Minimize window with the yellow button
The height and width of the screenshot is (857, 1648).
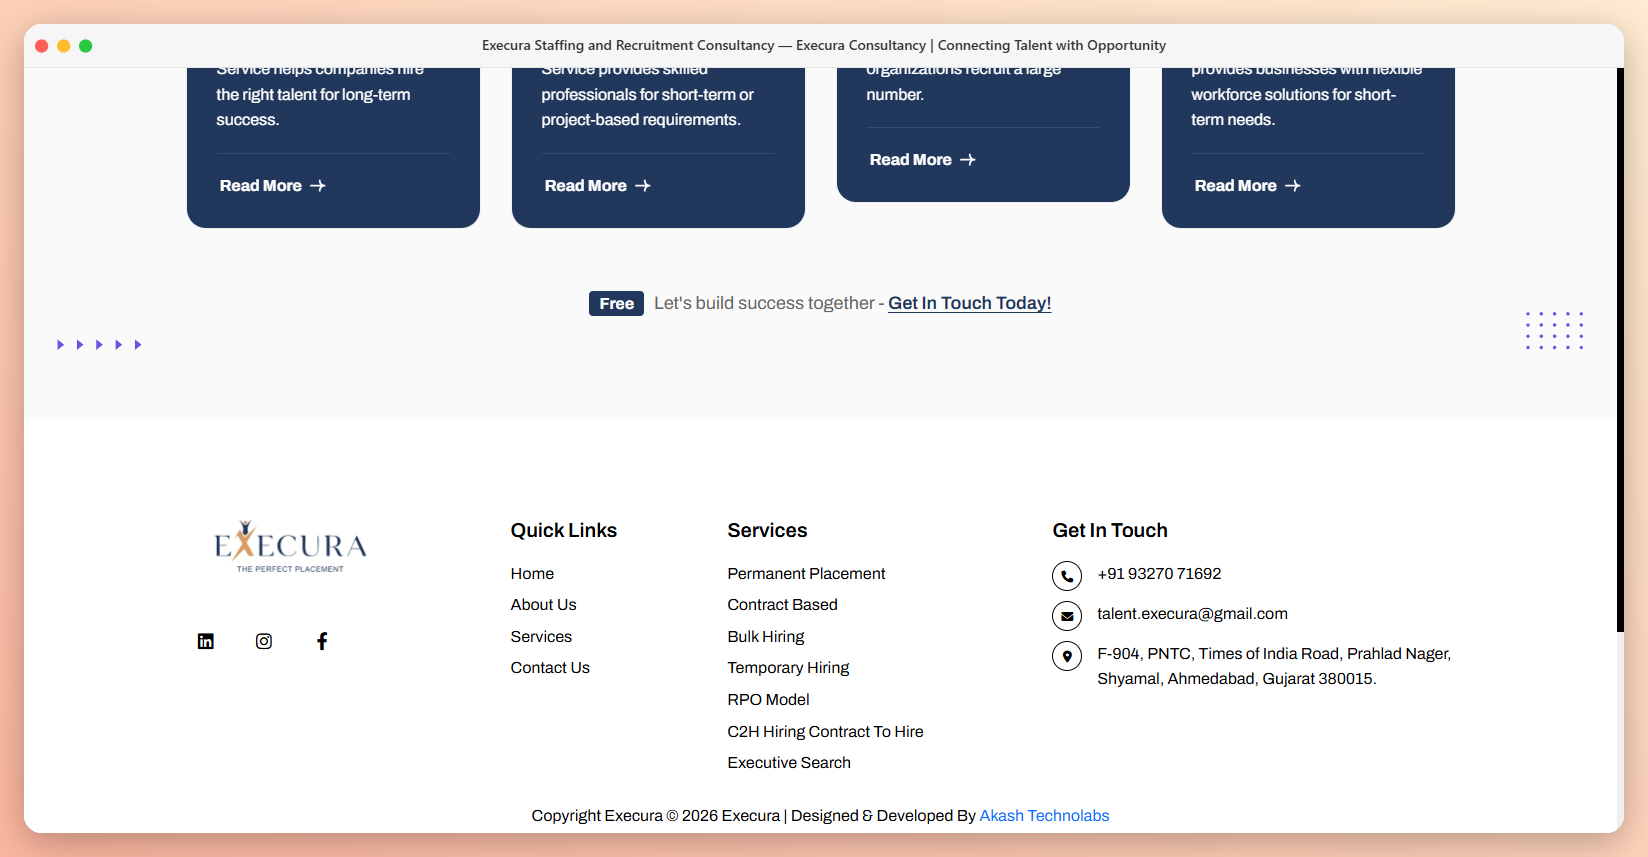[x=64, y=46]
